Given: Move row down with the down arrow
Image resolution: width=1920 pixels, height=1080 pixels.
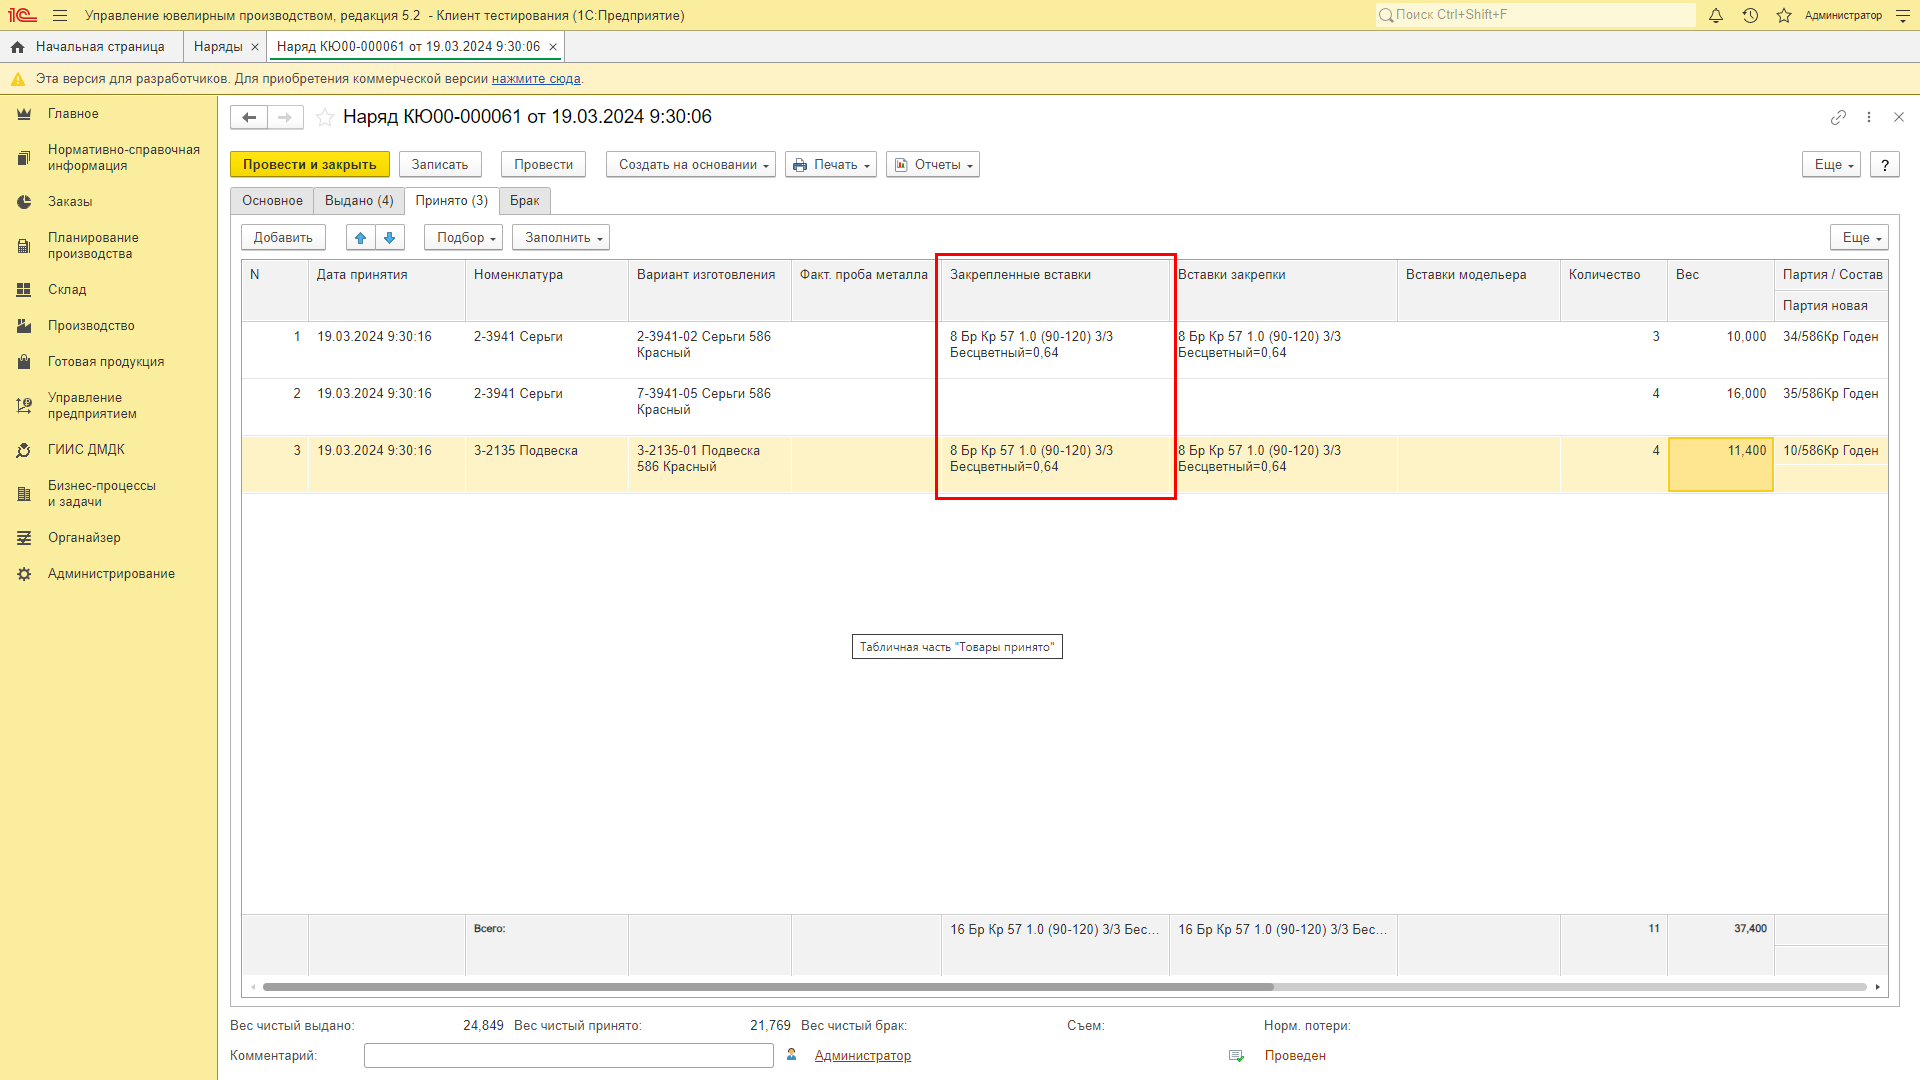Looking at the screenshot, I should pyautogui.click(x=390, y=237).
